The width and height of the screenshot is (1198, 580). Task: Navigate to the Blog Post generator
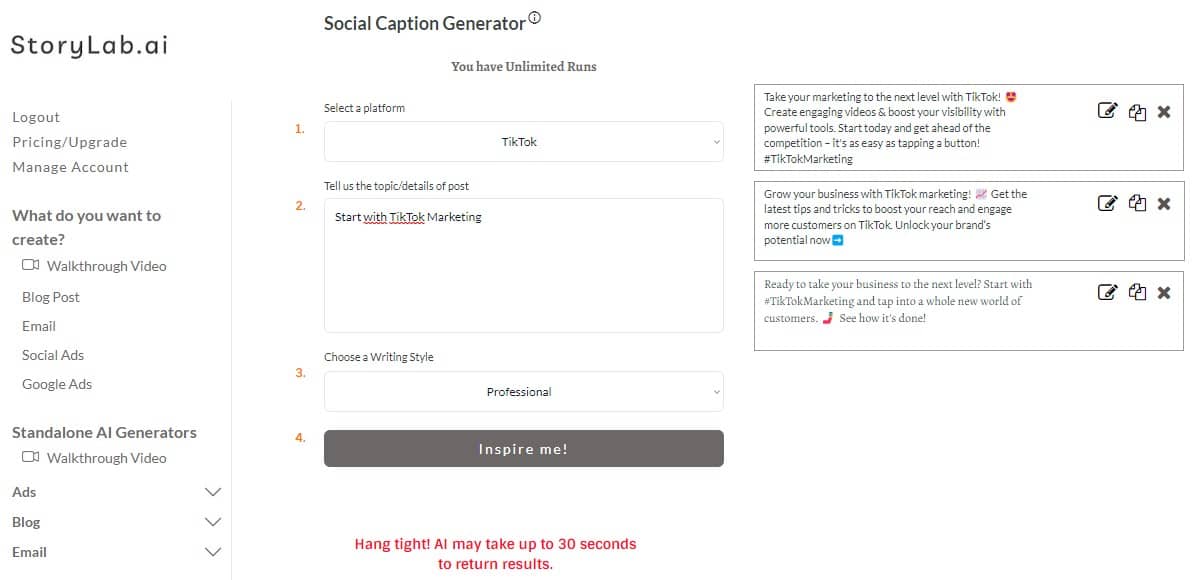coord(50,296)
